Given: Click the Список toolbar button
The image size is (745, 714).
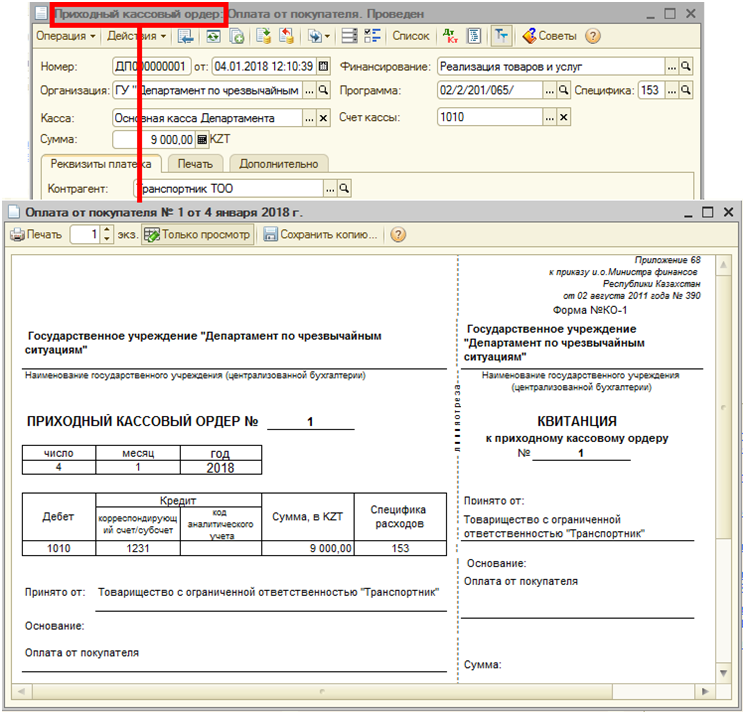Looking at the screenshot, I should pos(410,36).
